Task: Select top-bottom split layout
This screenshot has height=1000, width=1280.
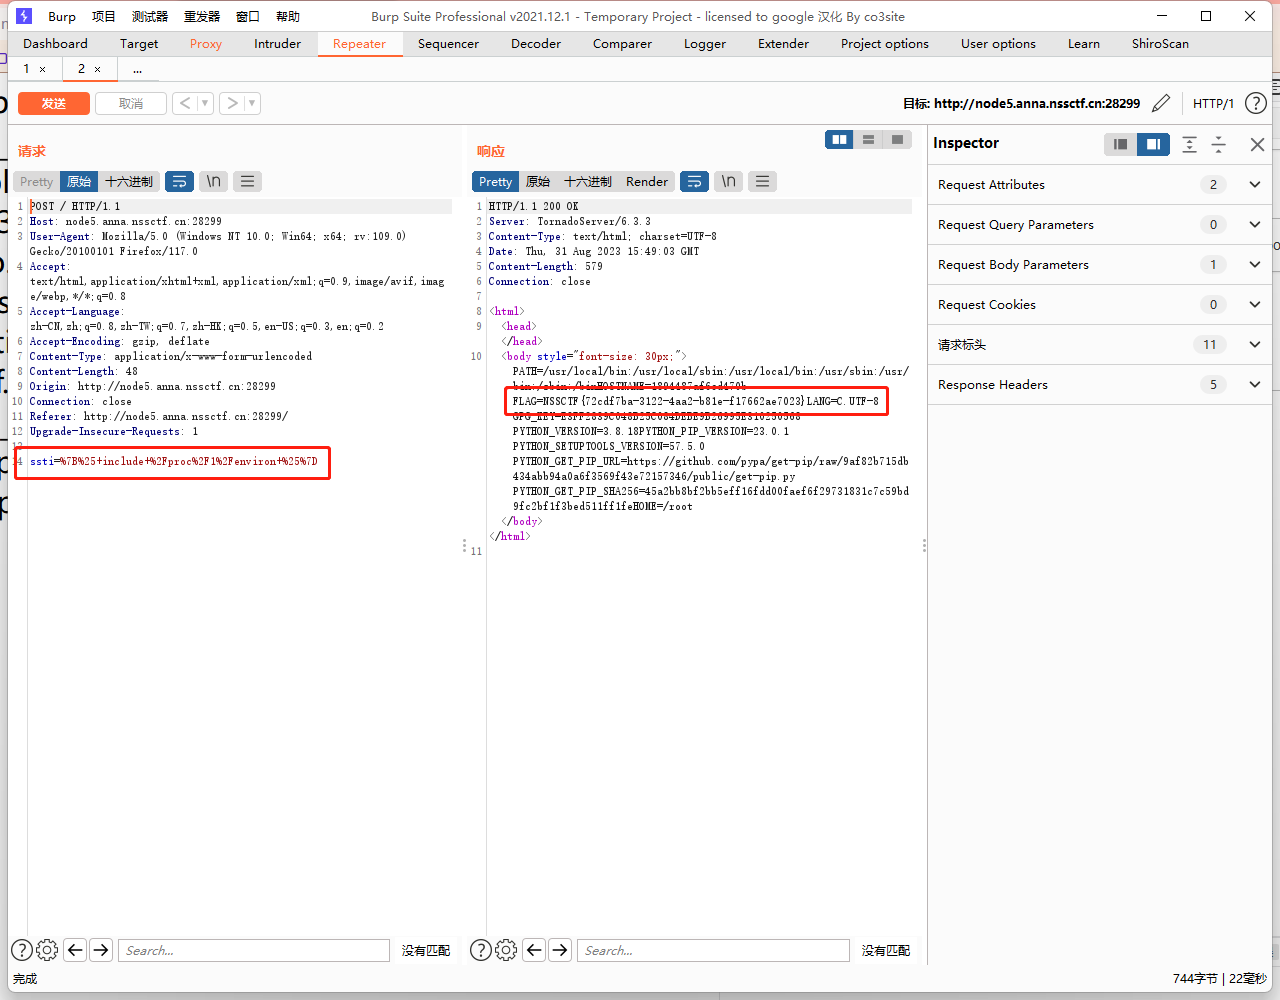Action: coord(869,140)
